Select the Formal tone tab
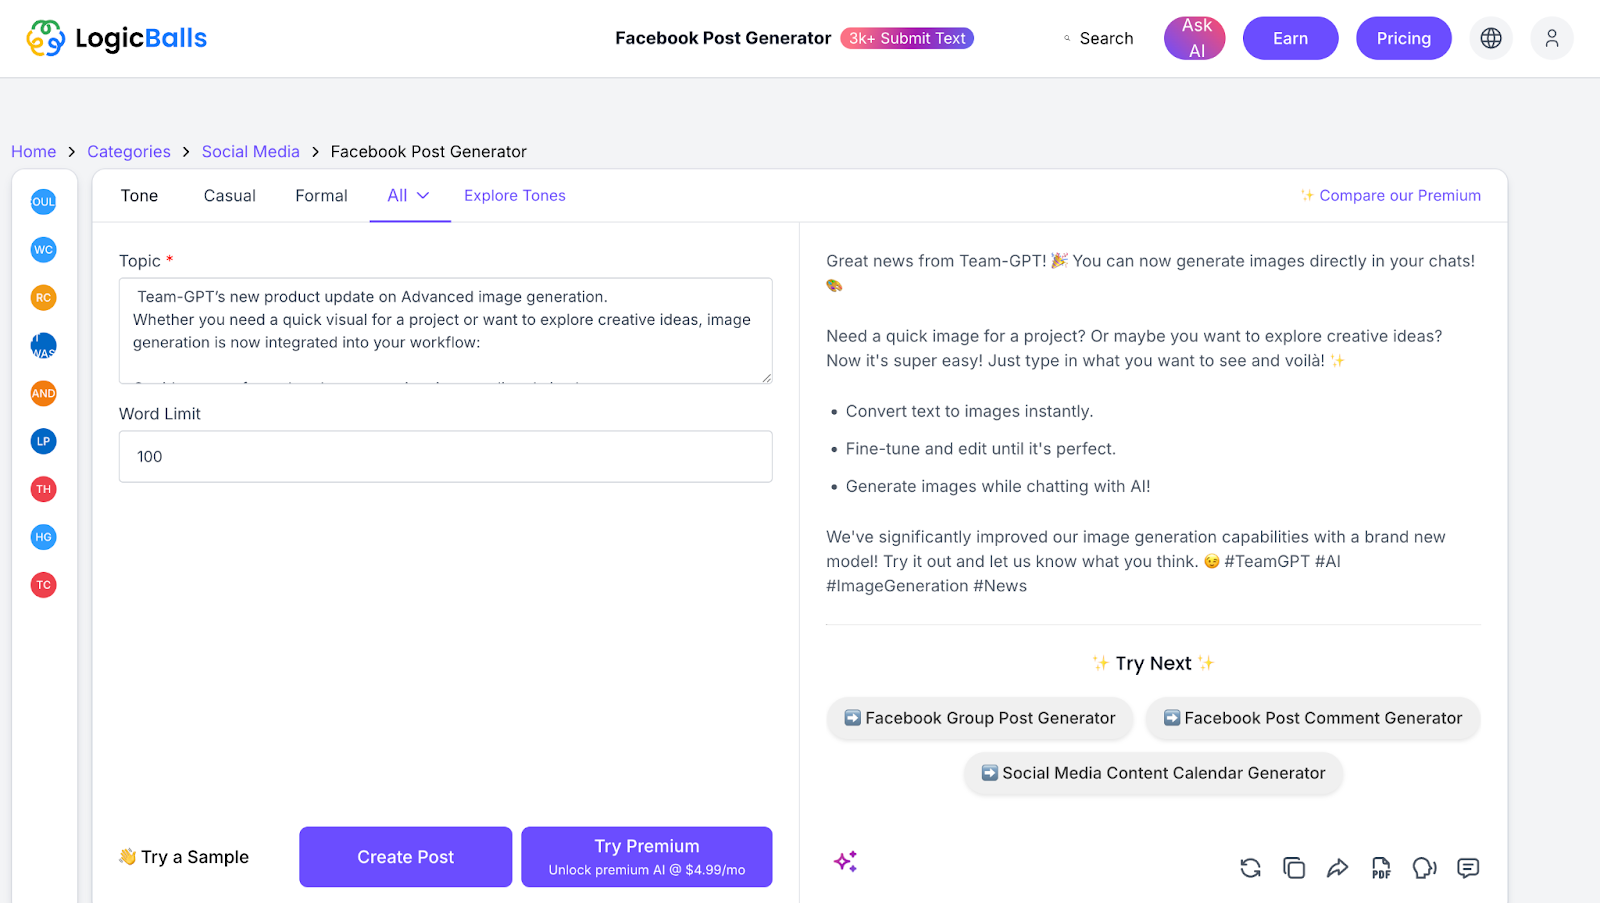 pos(321,196)
